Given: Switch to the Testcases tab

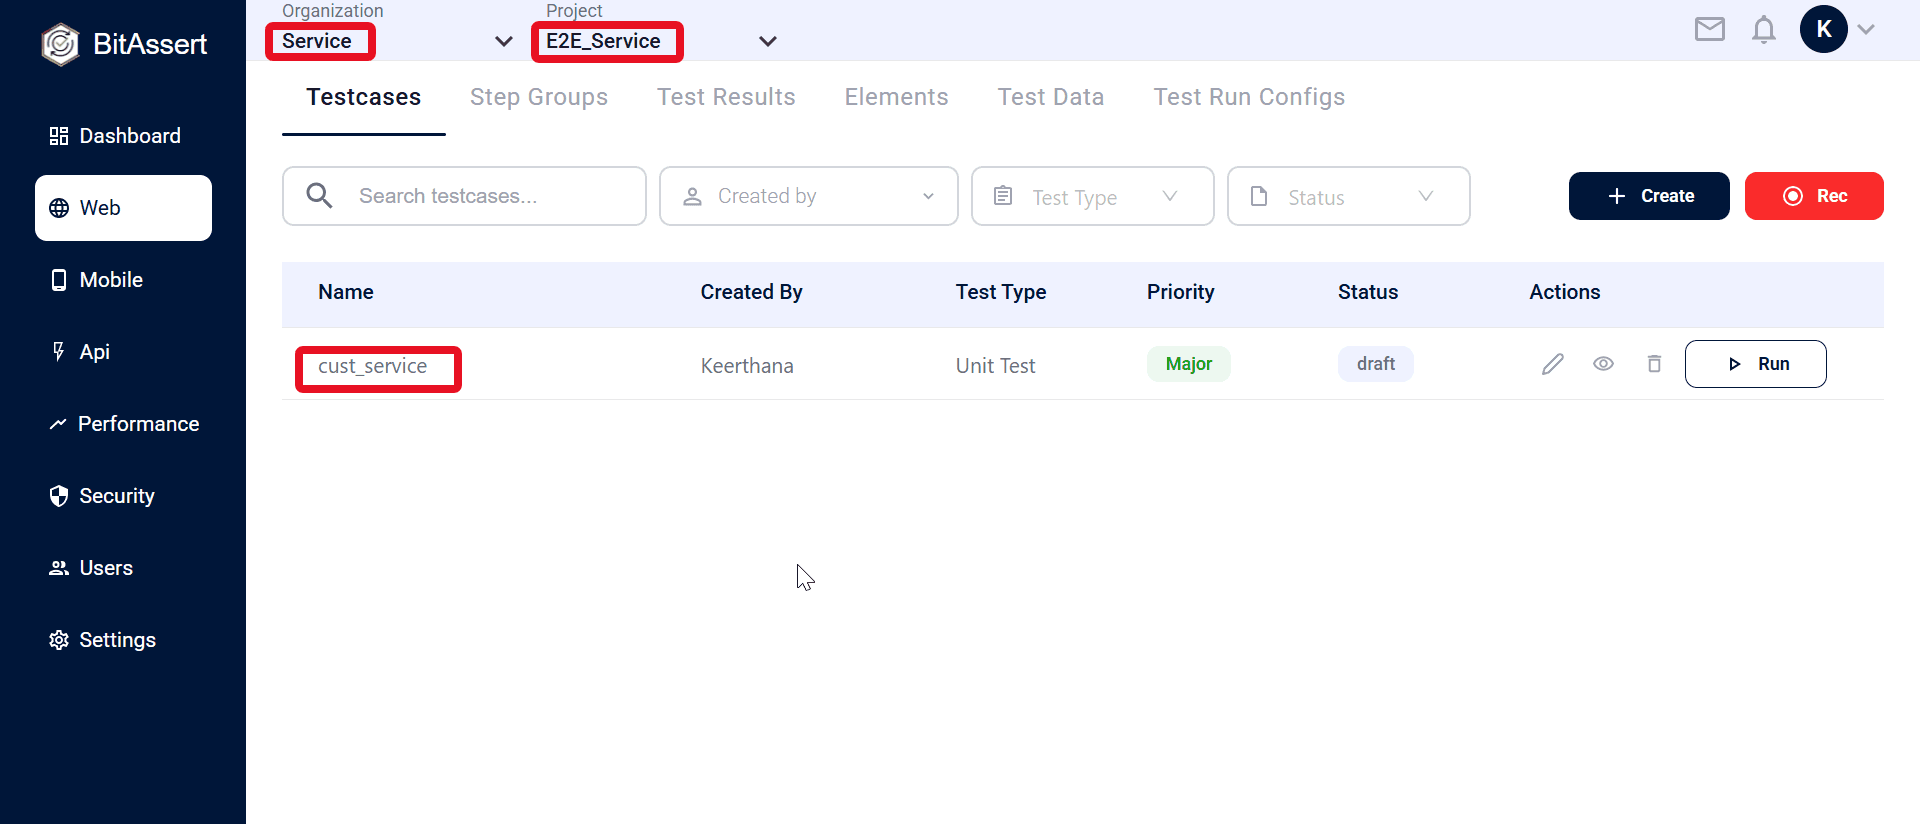Looking at the screenshot, I should (364, 97).
